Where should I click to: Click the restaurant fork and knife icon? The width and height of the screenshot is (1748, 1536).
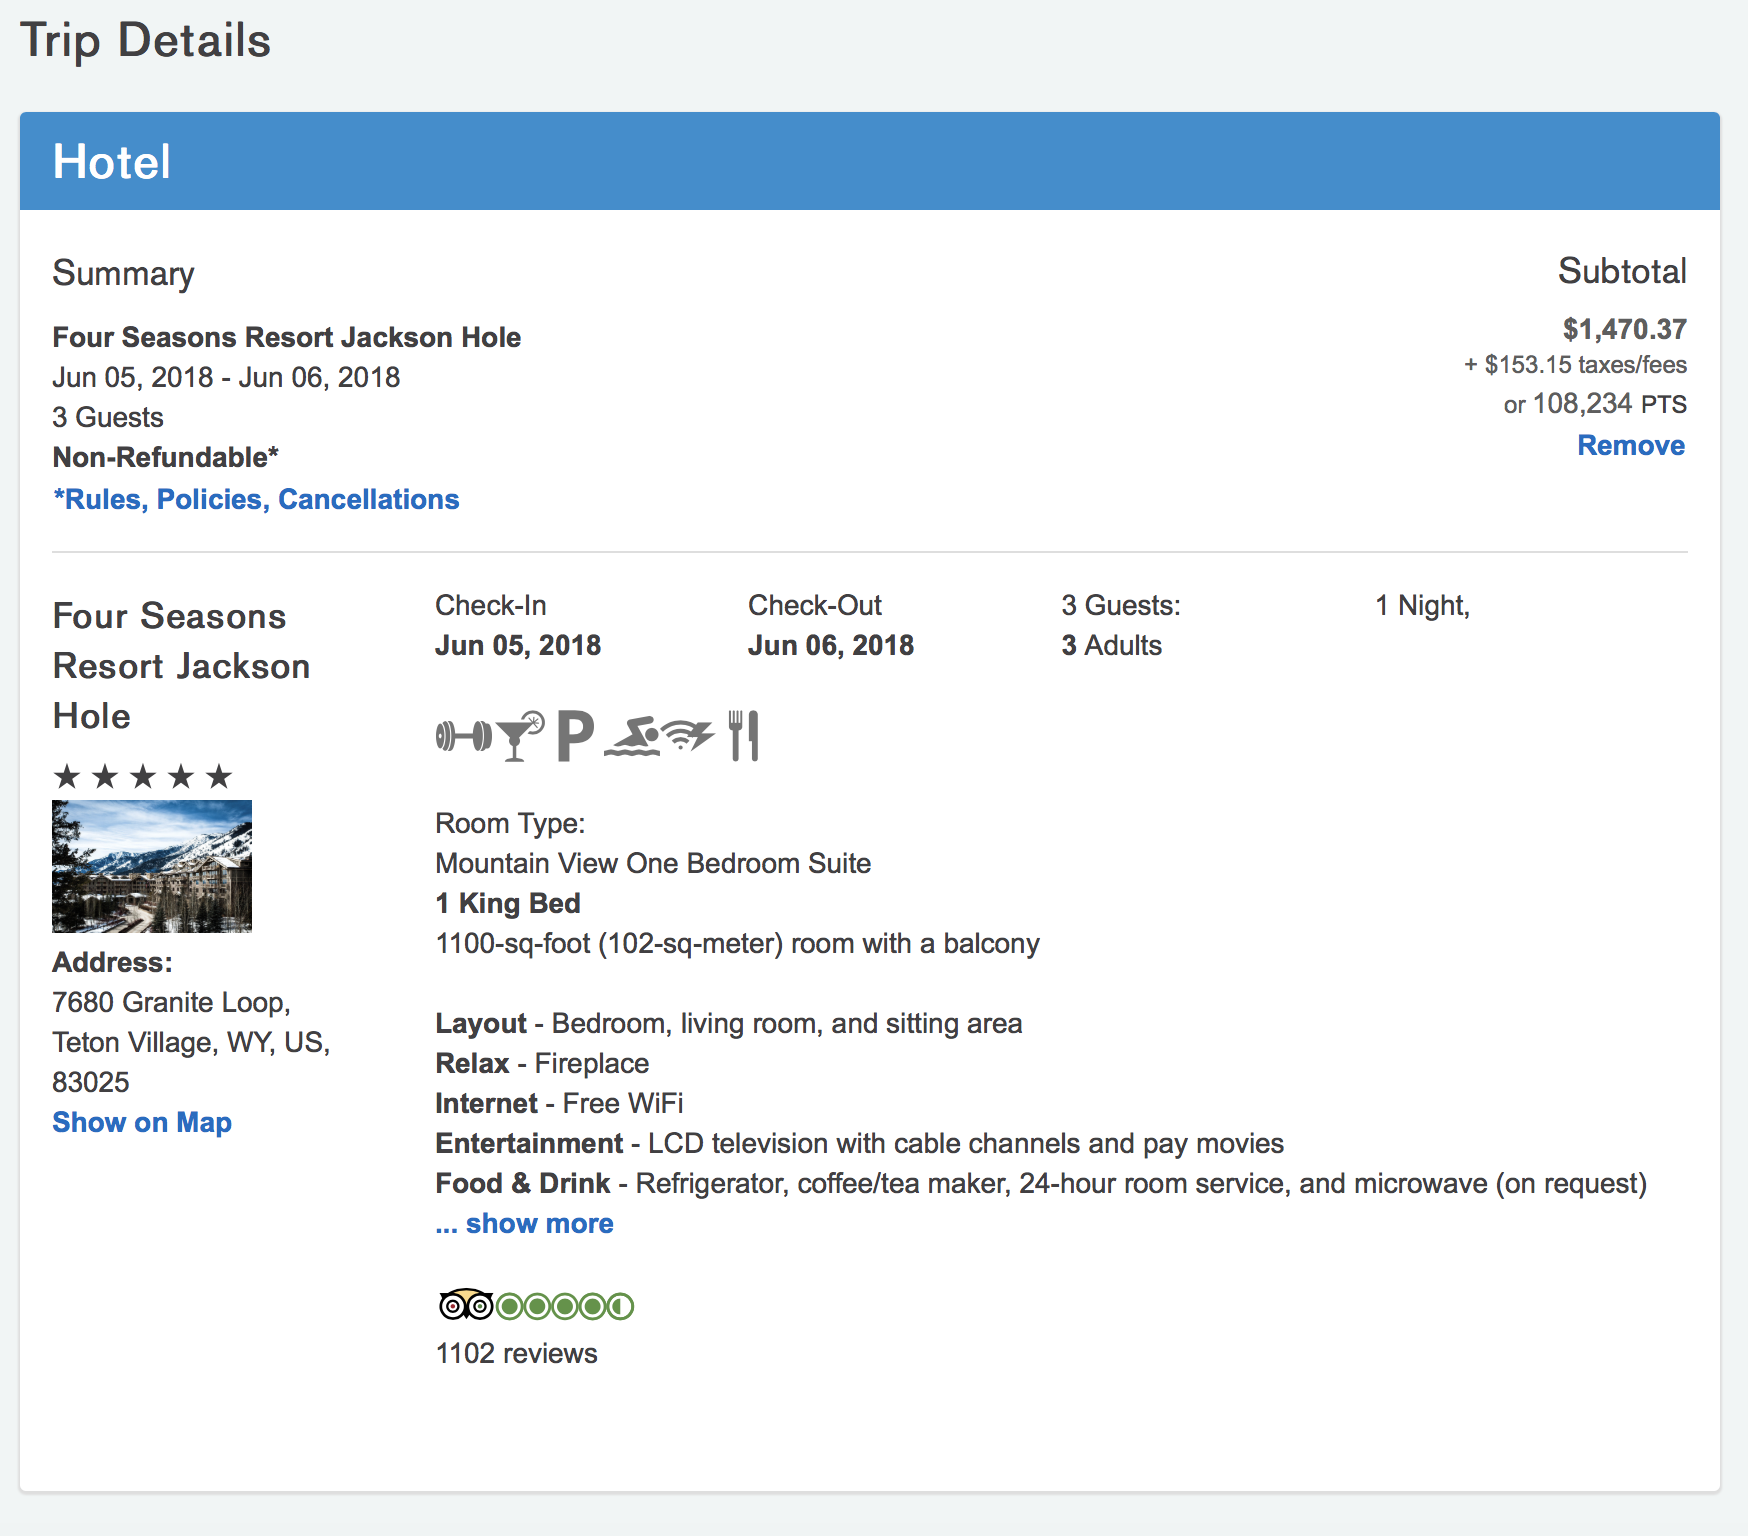(x=744, y=736)
